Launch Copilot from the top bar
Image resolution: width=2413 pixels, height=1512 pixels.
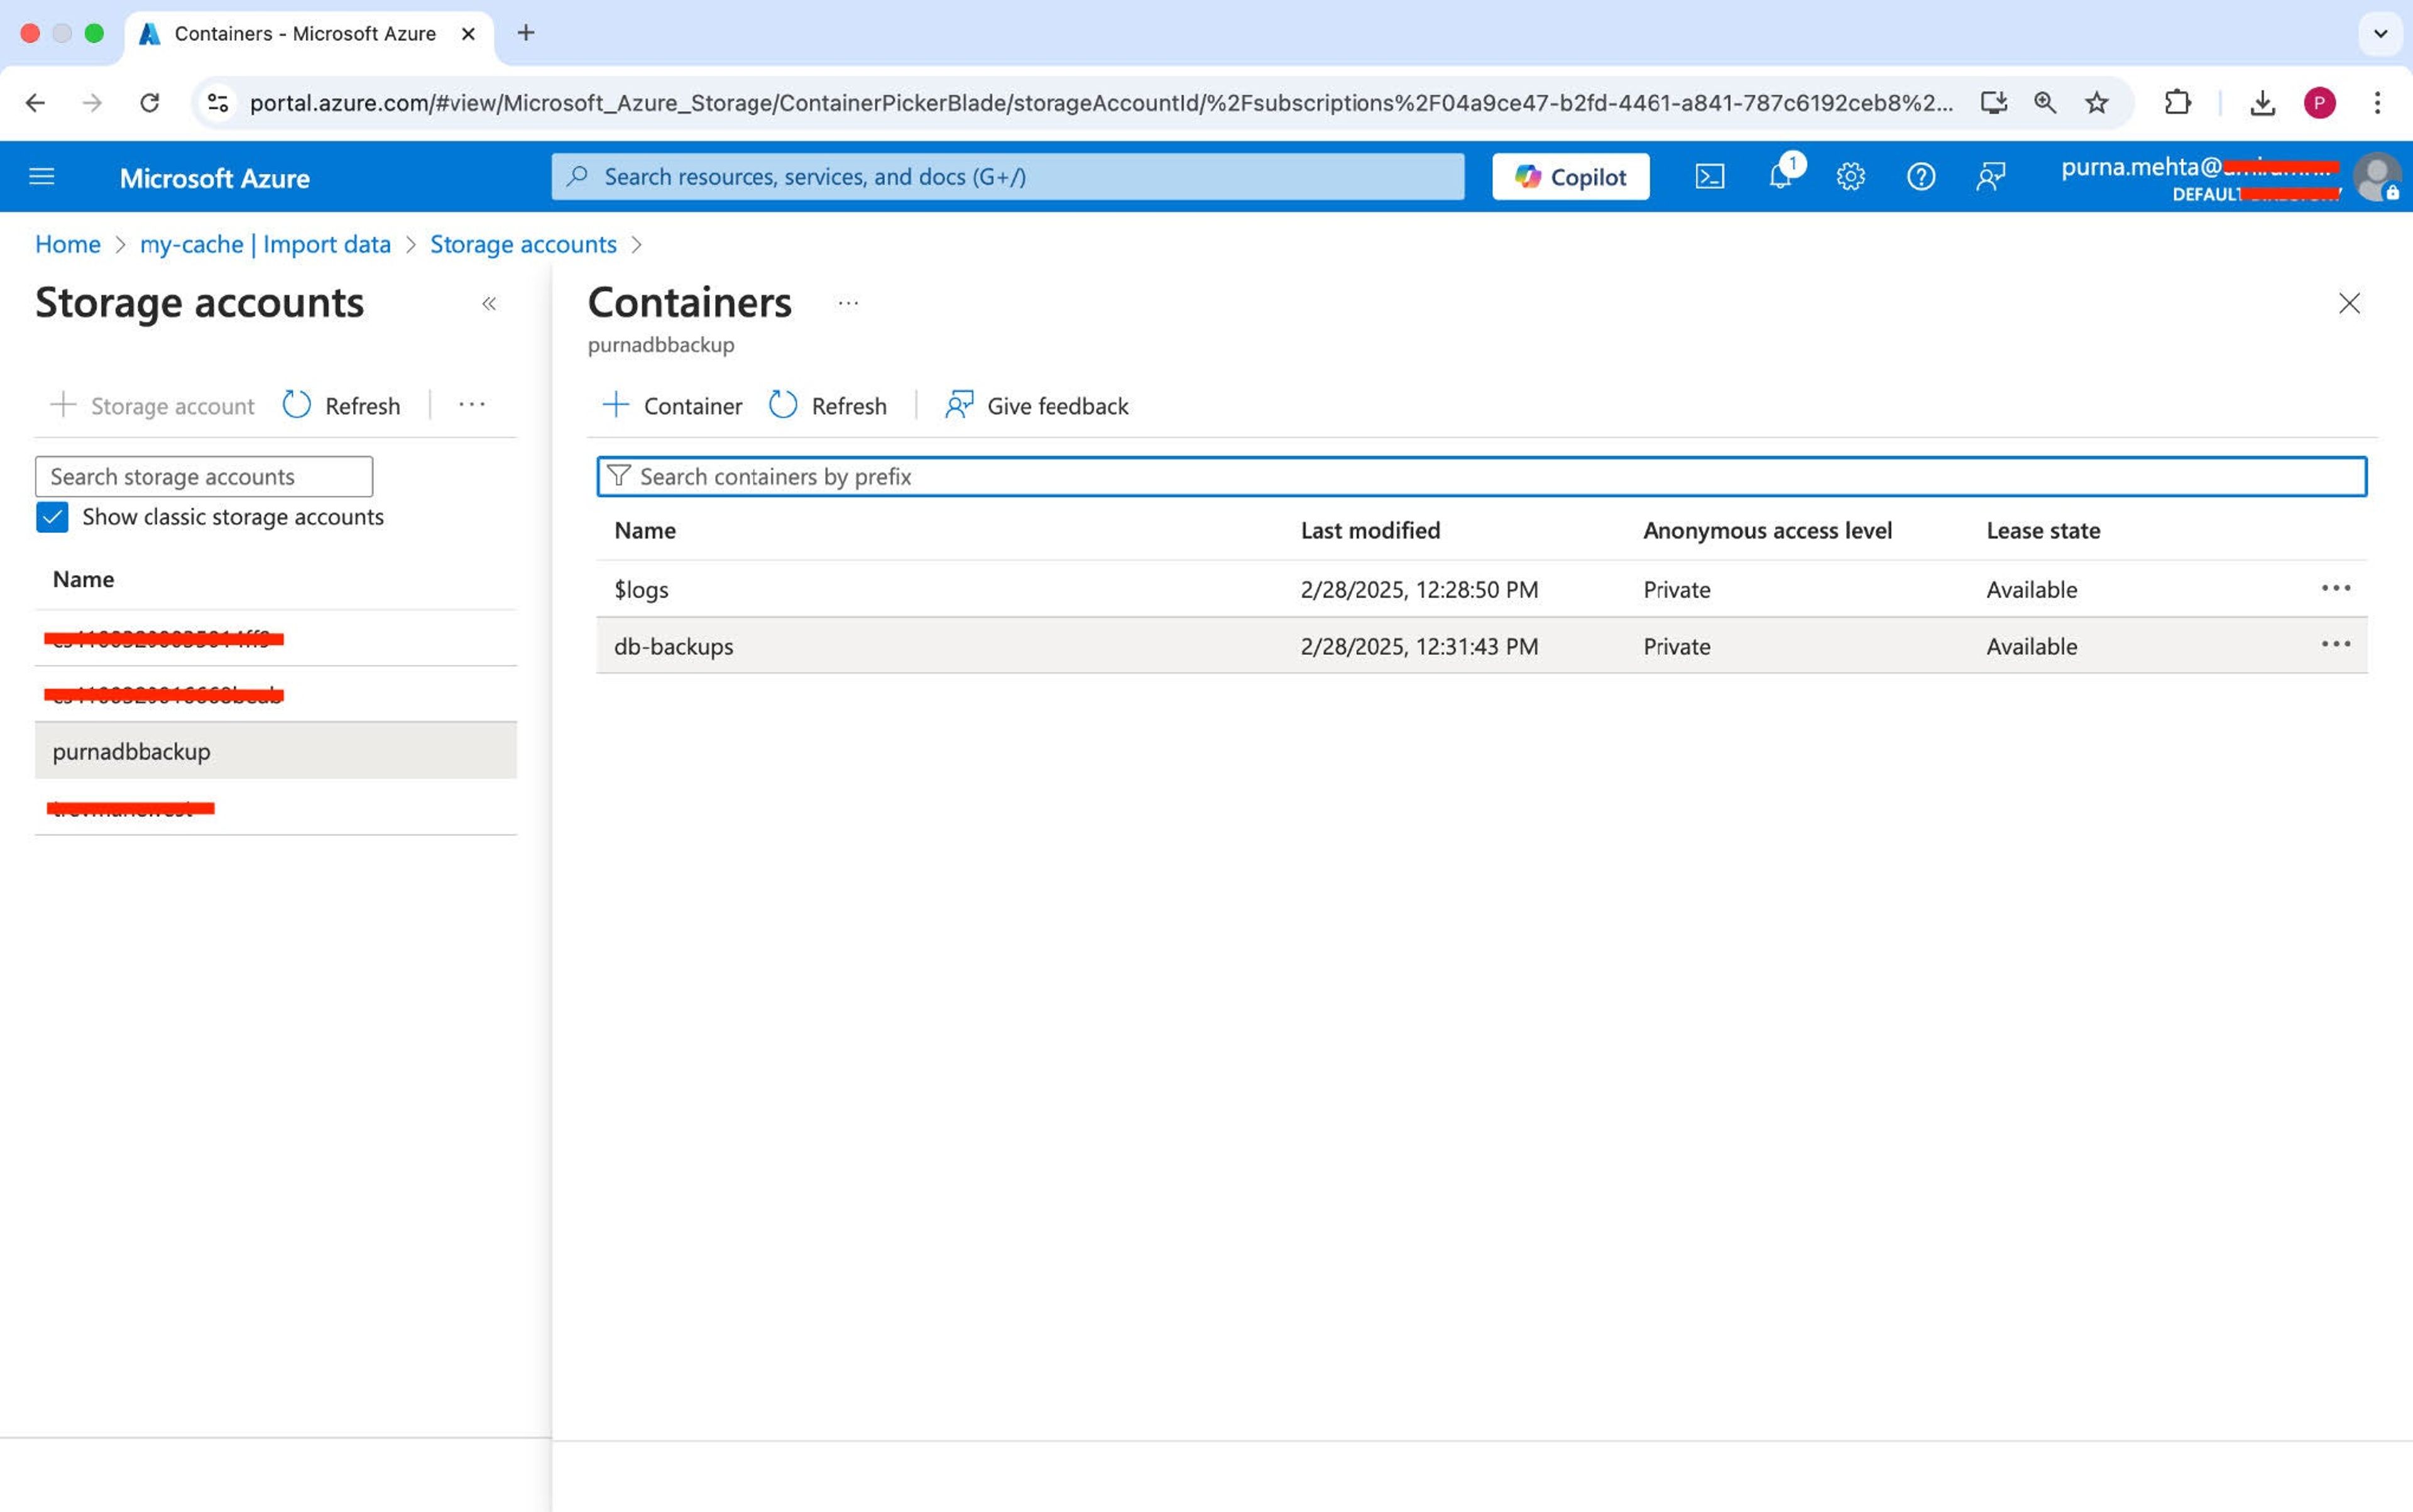point(1570,177)
